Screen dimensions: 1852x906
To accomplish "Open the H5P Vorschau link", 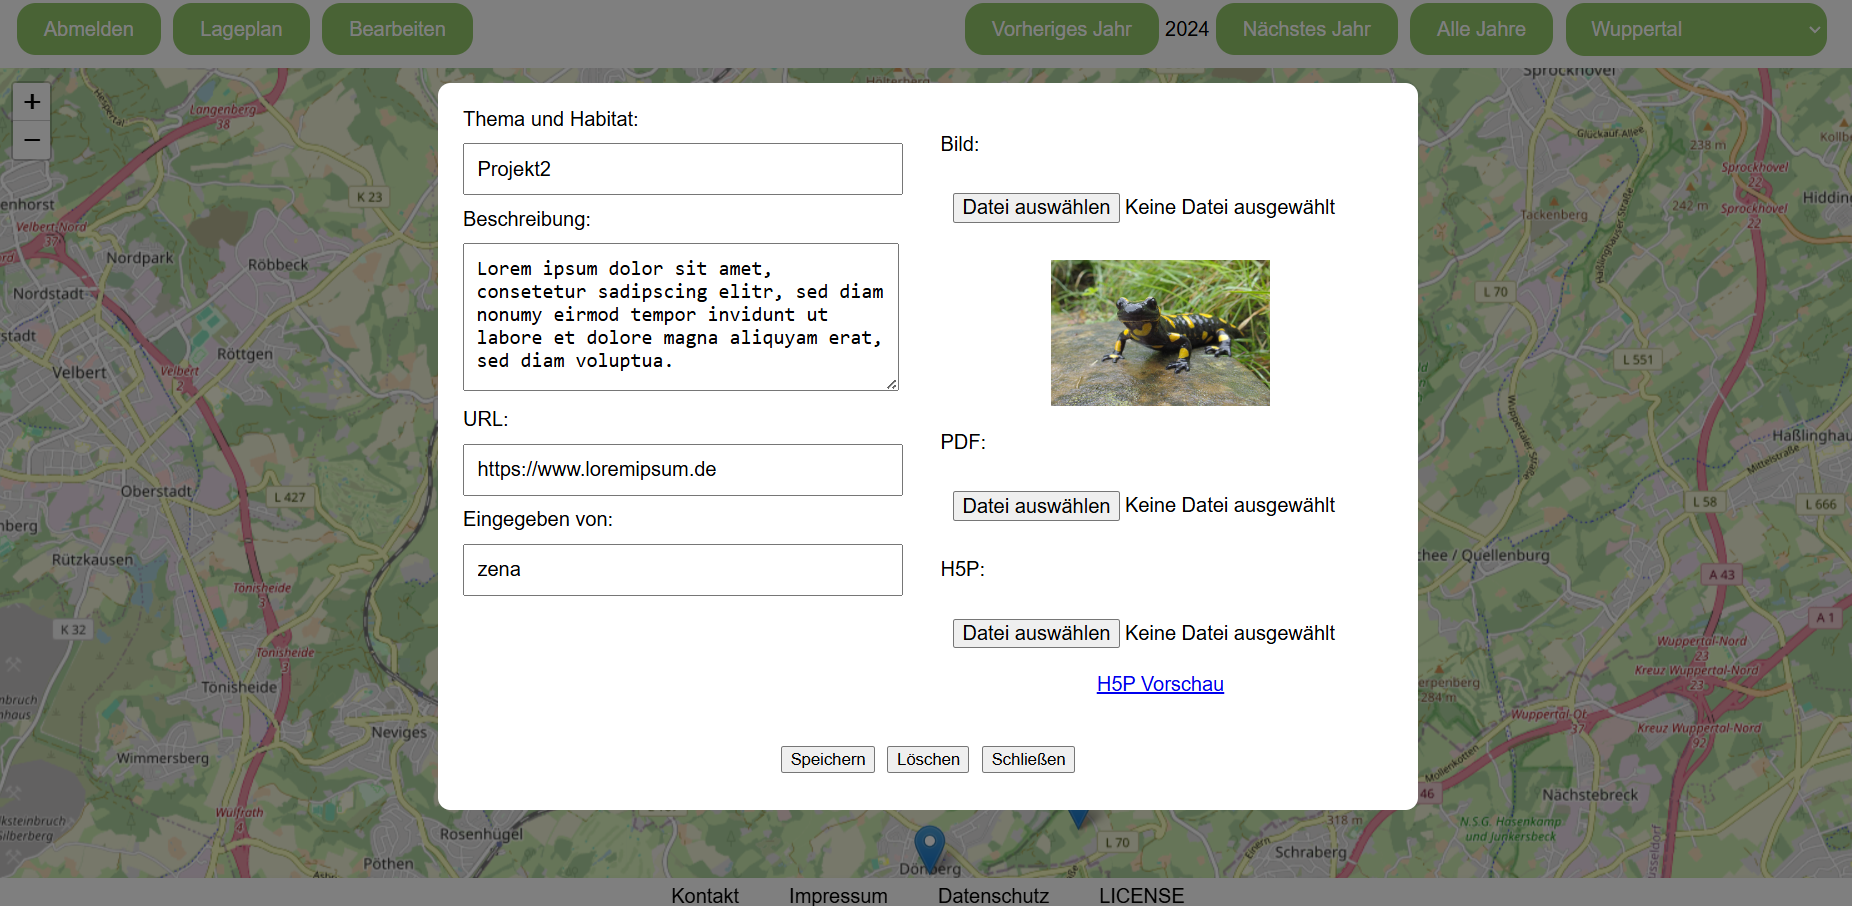I will (1160, 684).
